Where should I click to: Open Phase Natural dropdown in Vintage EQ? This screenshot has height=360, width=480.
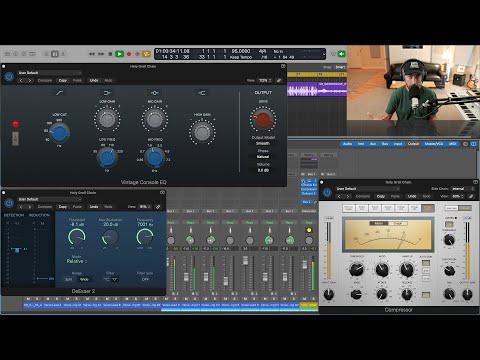pos(263,157)
